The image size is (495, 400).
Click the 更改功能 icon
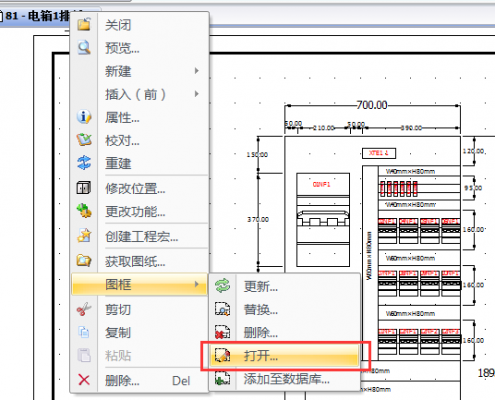(84, 211)
